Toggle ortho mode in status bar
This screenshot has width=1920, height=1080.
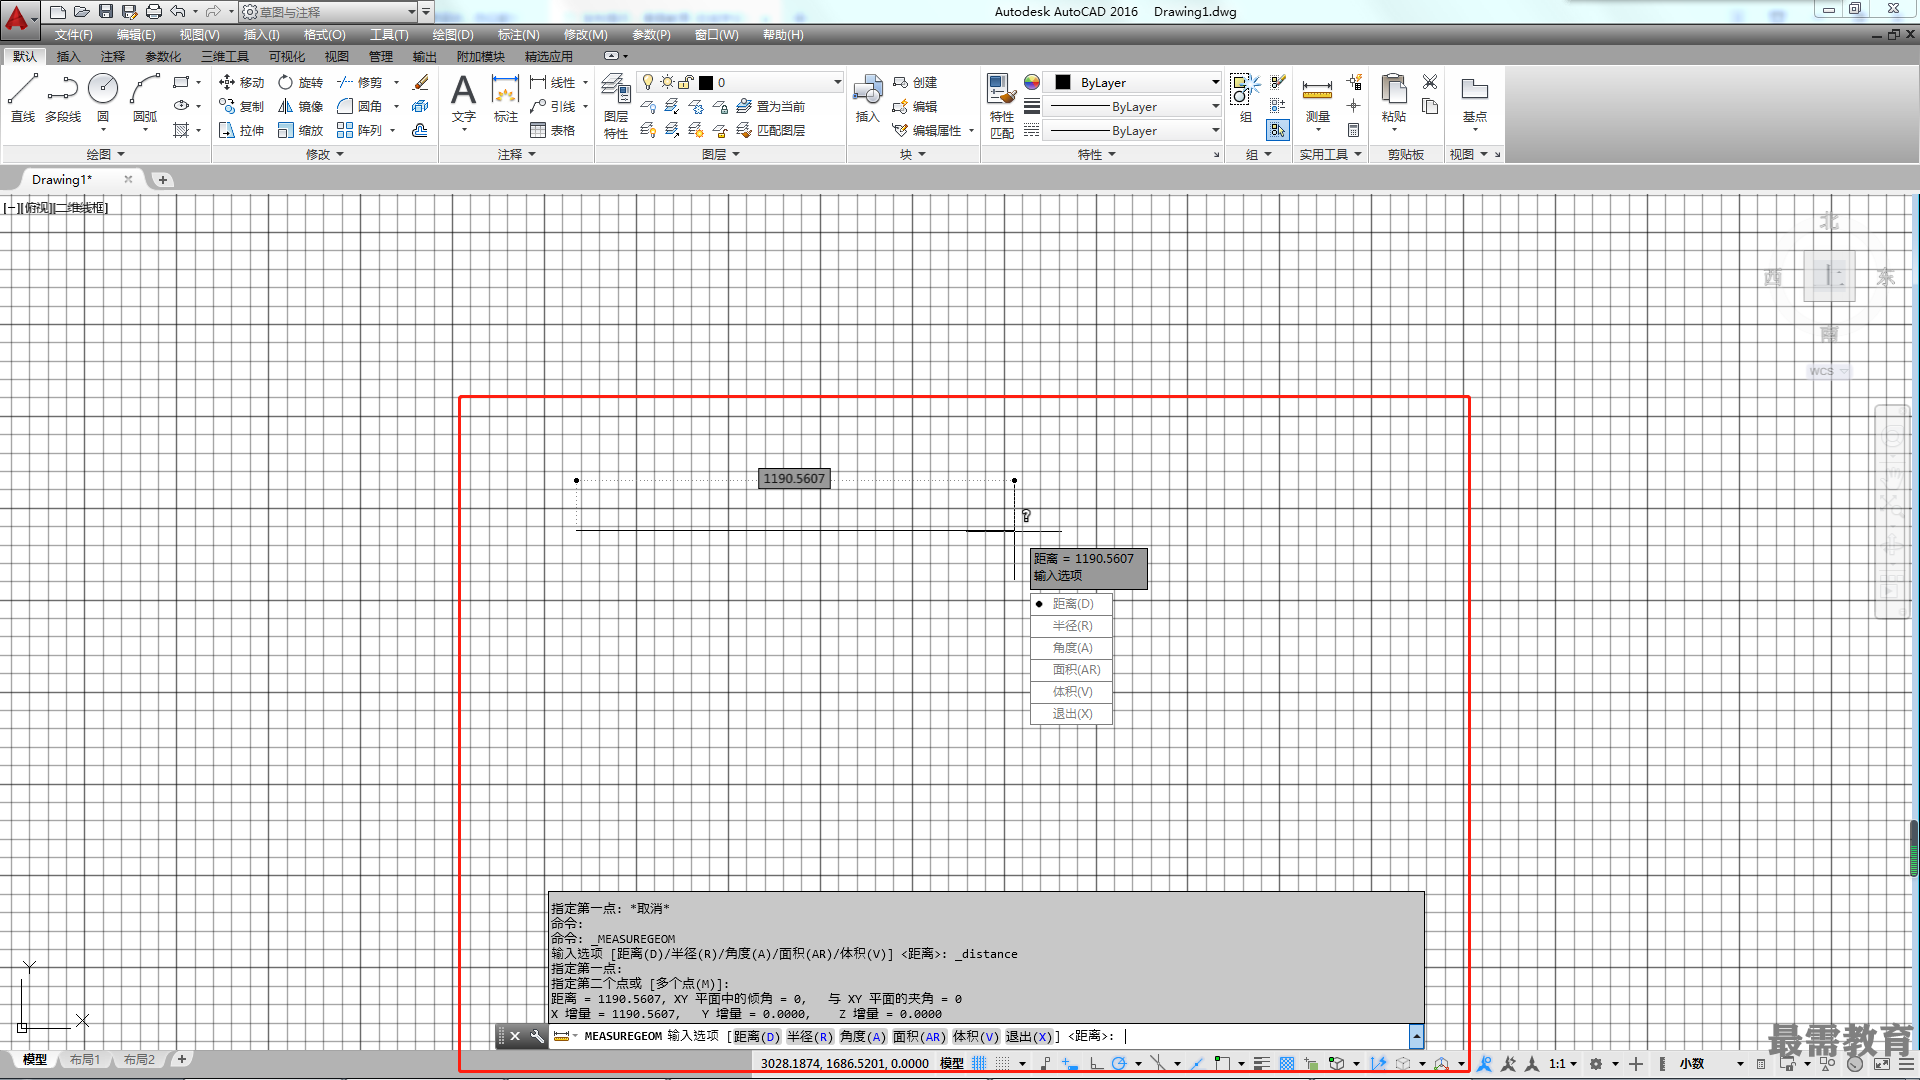coord(1096,1063)
